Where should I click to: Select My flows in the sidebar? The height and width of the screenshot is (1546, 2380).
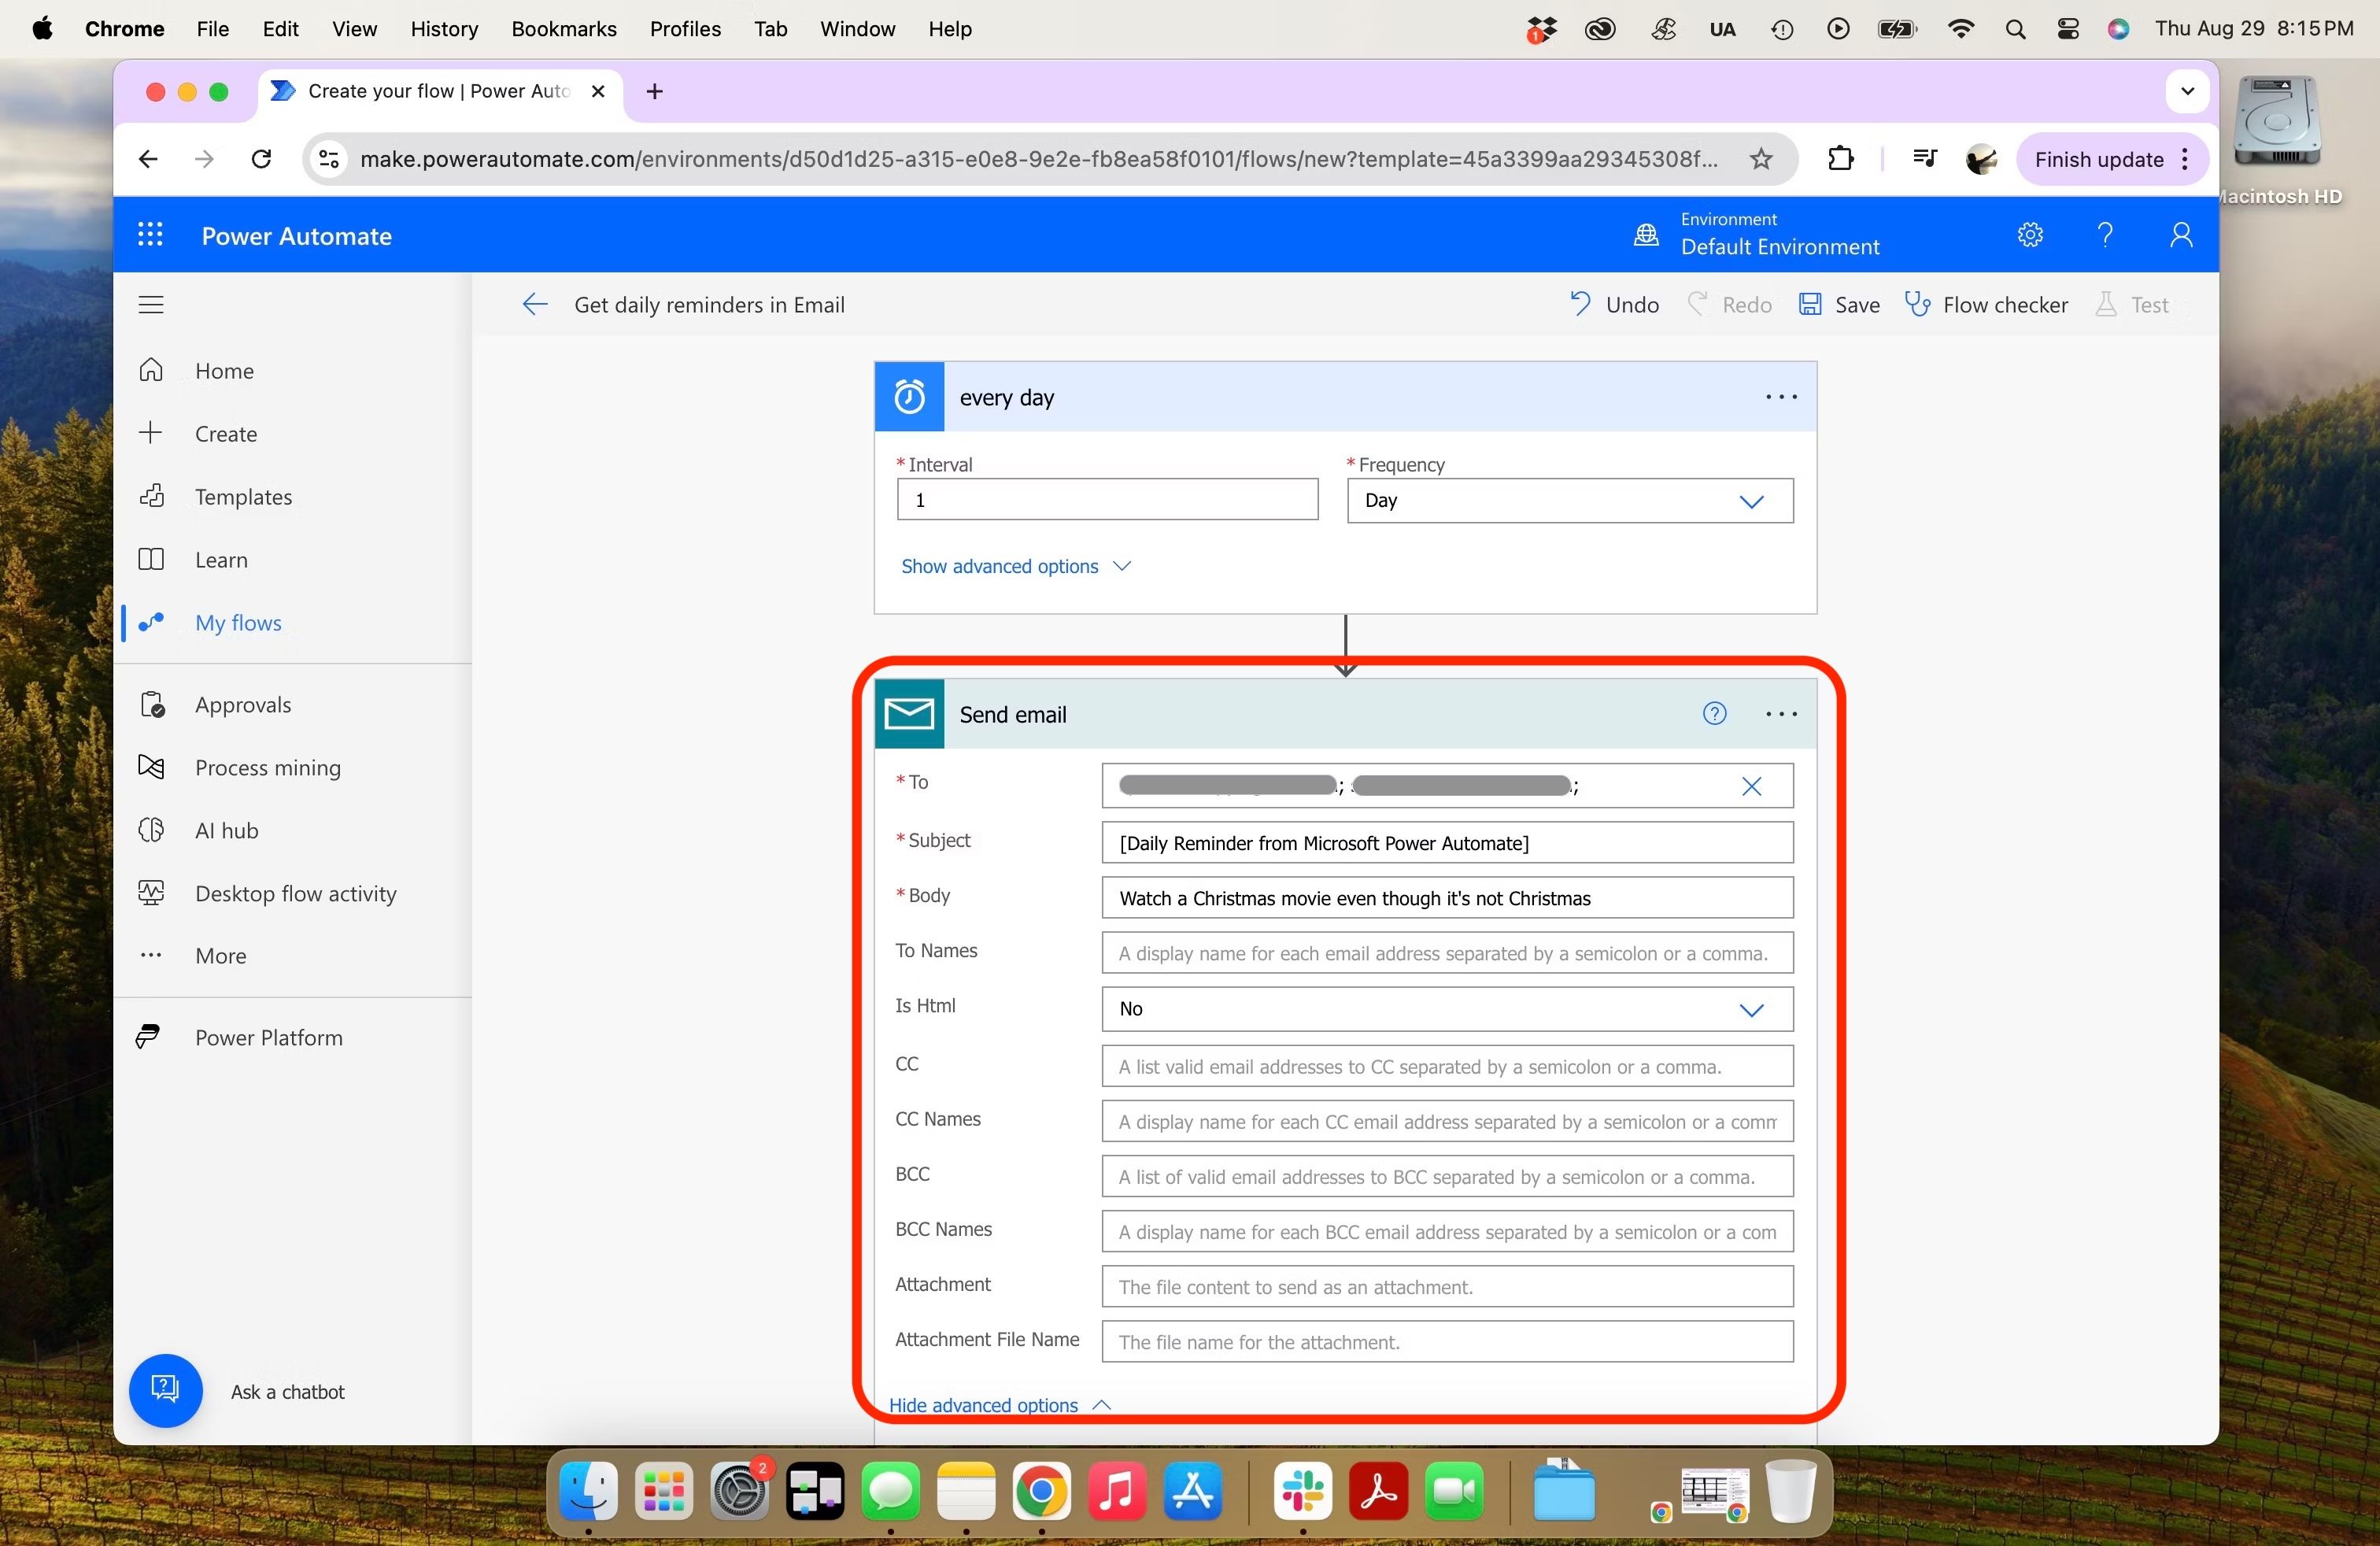238,622
